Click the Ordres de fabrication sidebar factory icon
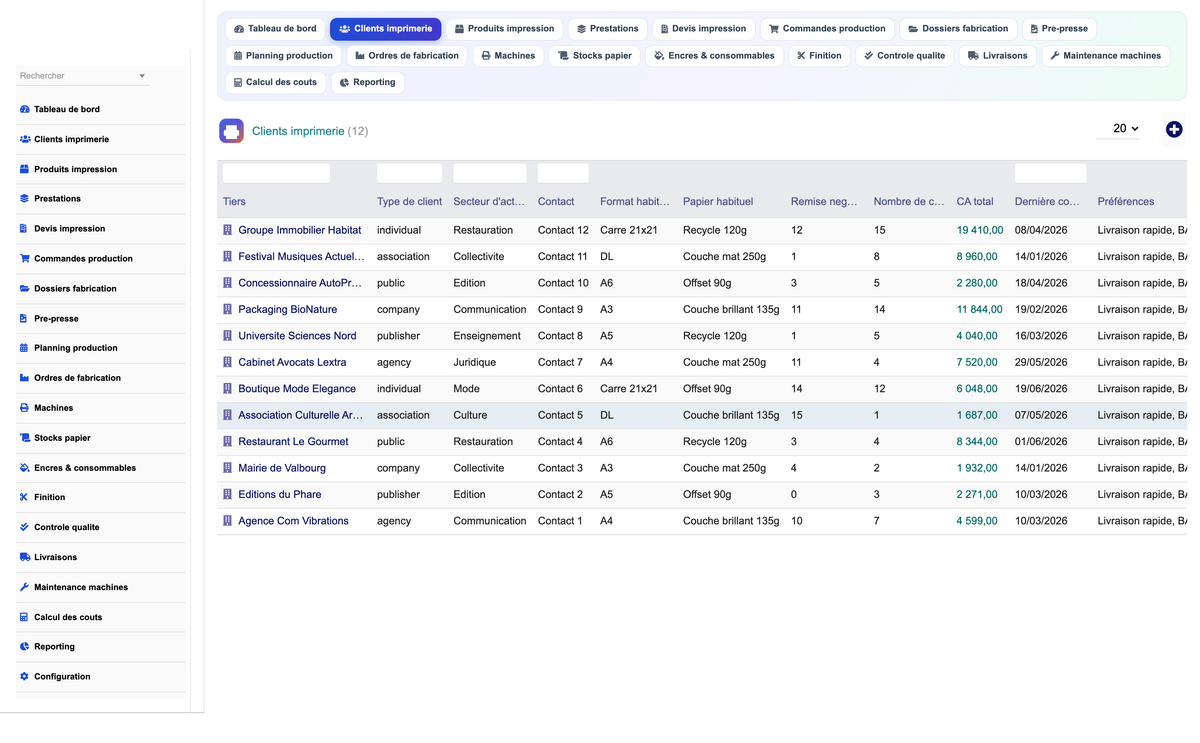Screen dimensions: 1200x743 point(25,378)
